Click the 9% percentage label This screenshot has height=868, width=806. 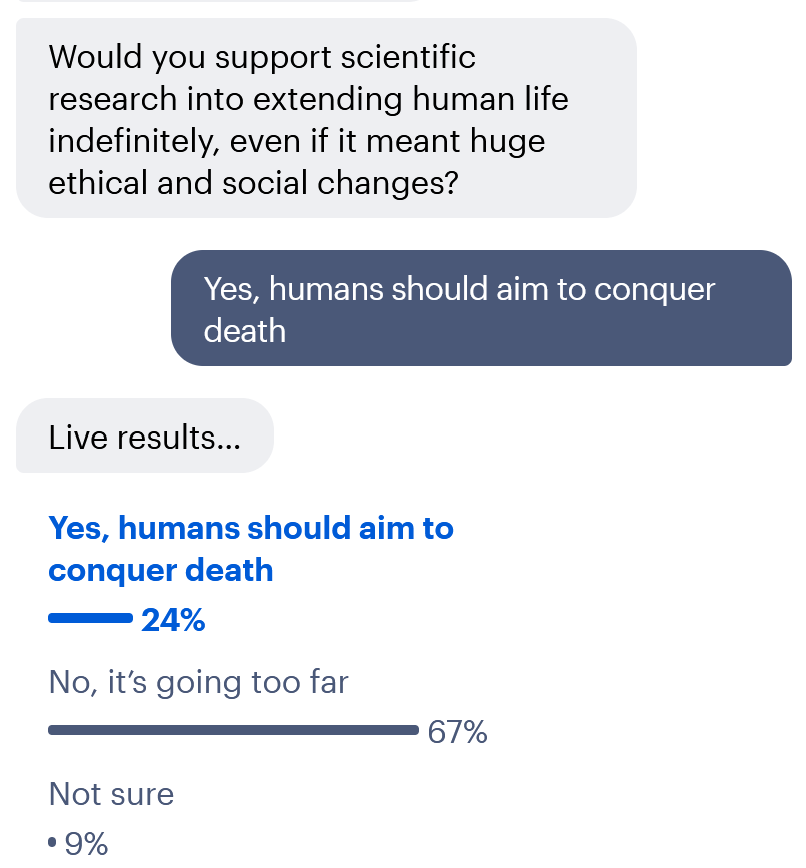88,844
